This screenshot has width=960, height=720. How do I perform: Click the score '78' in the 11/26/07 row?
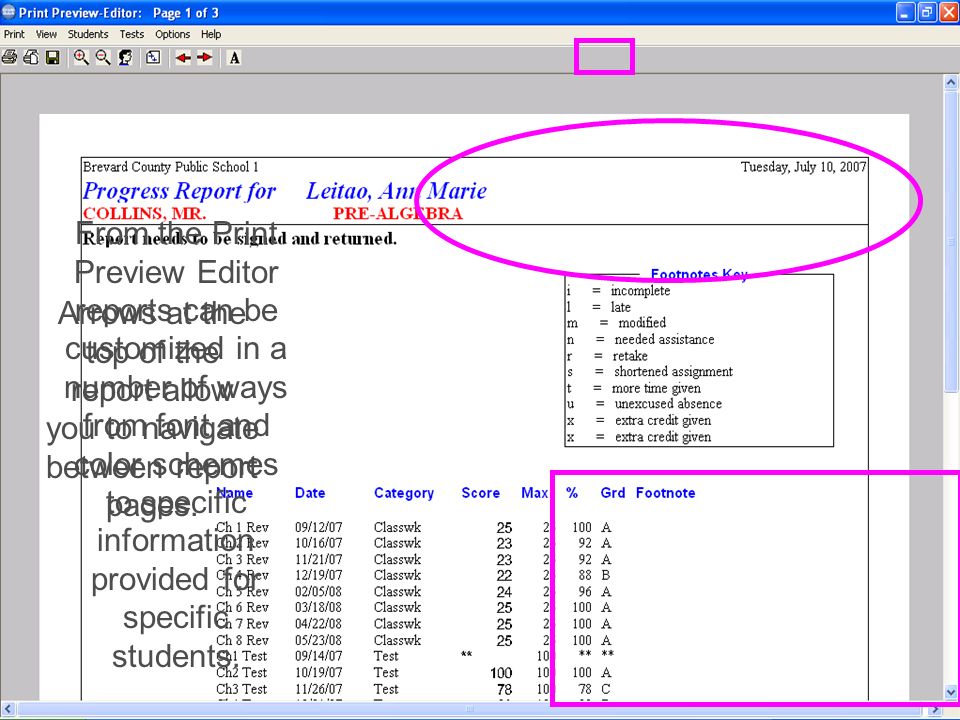click(504, 689)
